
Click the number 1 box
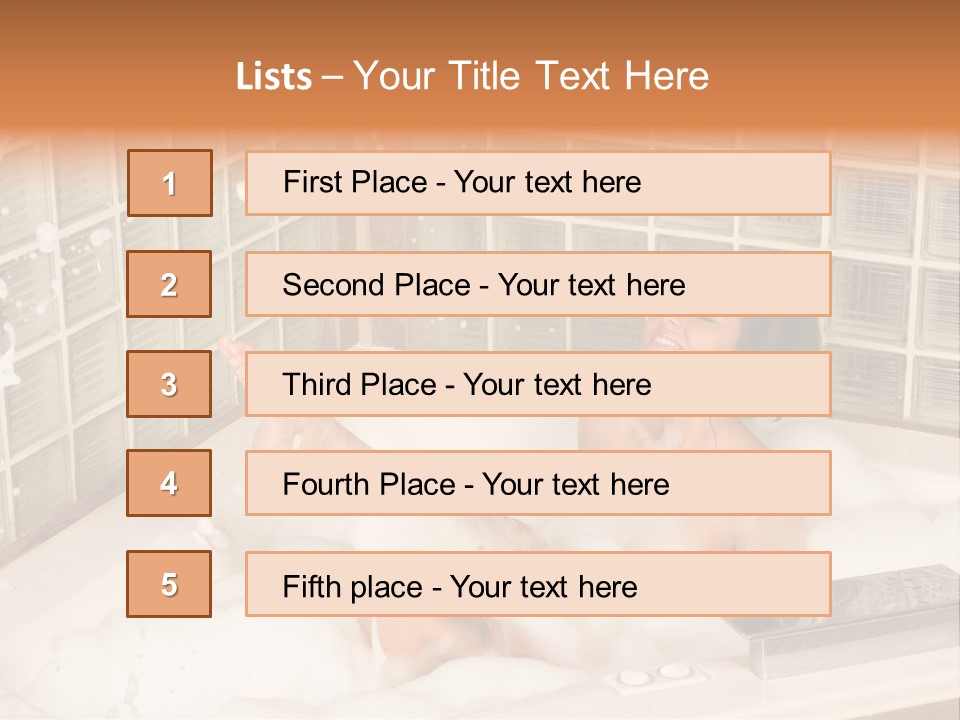click(x=170, y=183)
